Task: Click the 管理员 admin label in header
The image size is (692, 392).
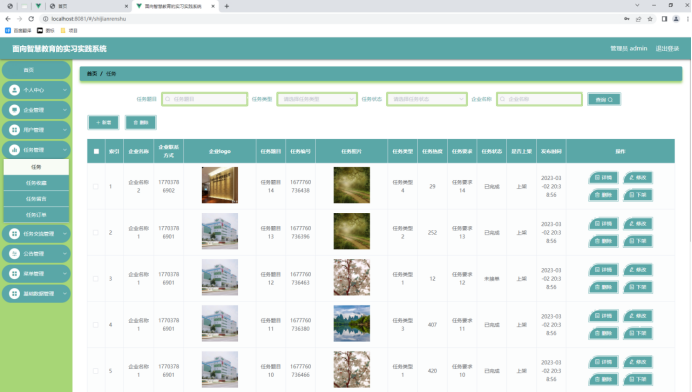Action: 628,49
